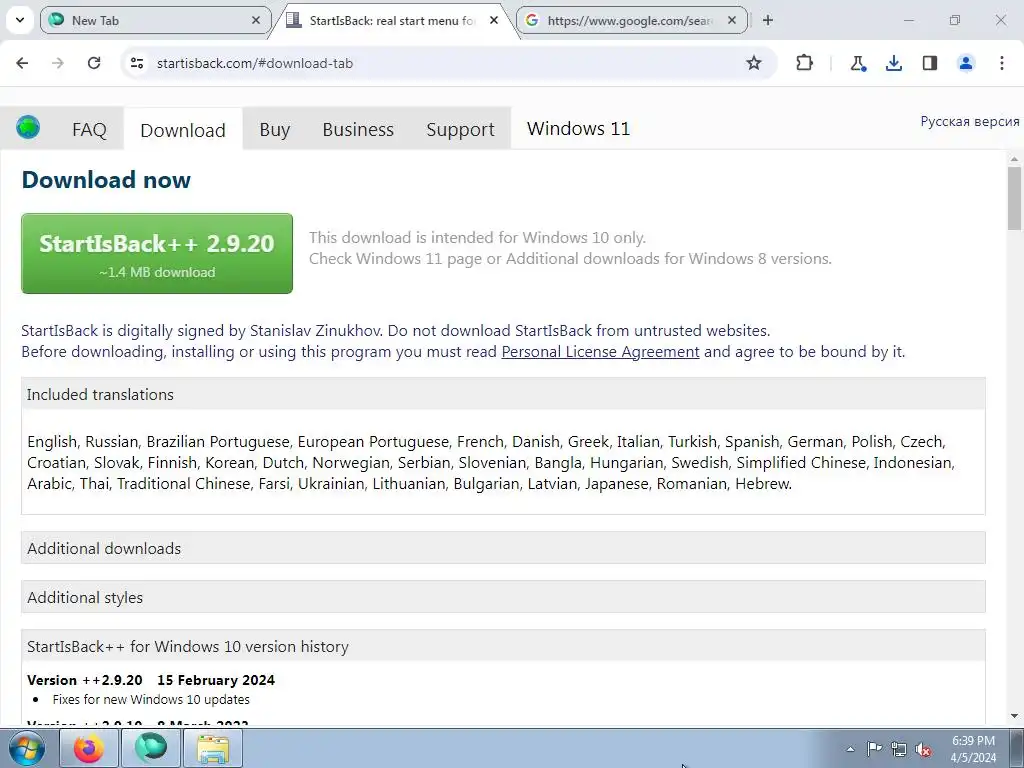Viewport: 1024px width, 768px height.
Task: Click 'This download is intended for Windows 10 only.'
Action: click(x=477, y=237)
